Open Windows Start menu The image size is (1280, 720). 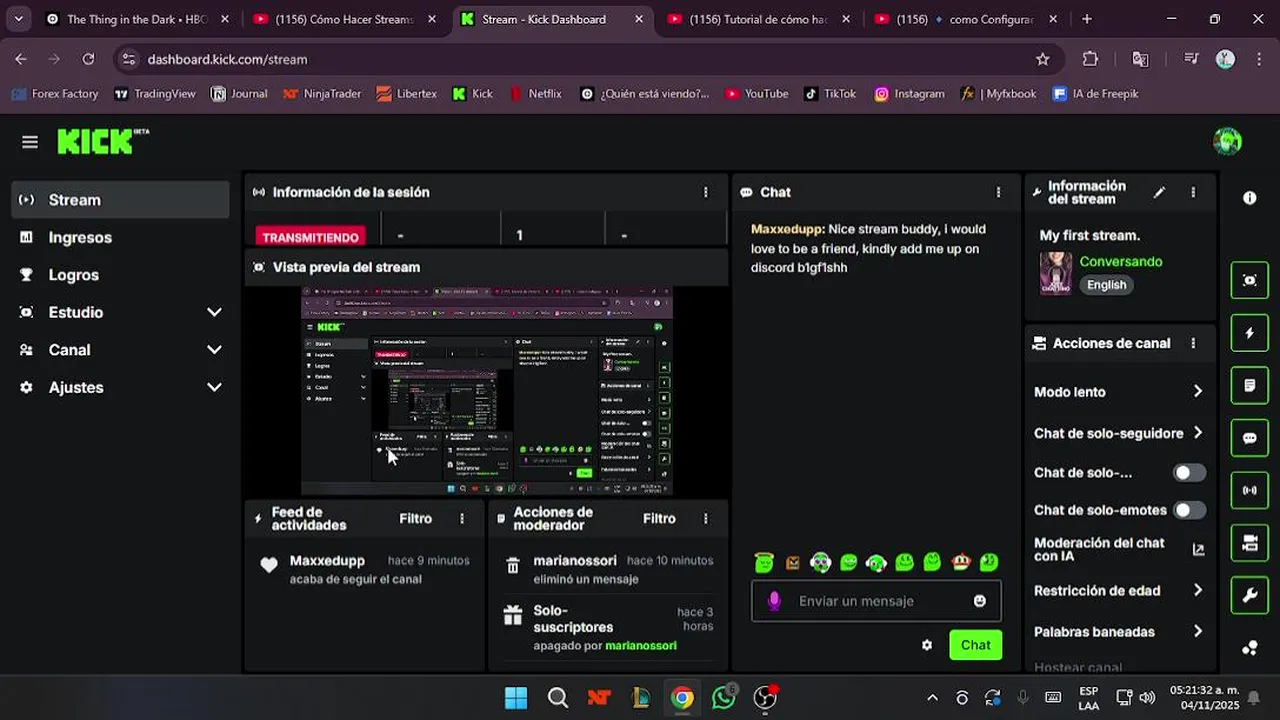516,698
